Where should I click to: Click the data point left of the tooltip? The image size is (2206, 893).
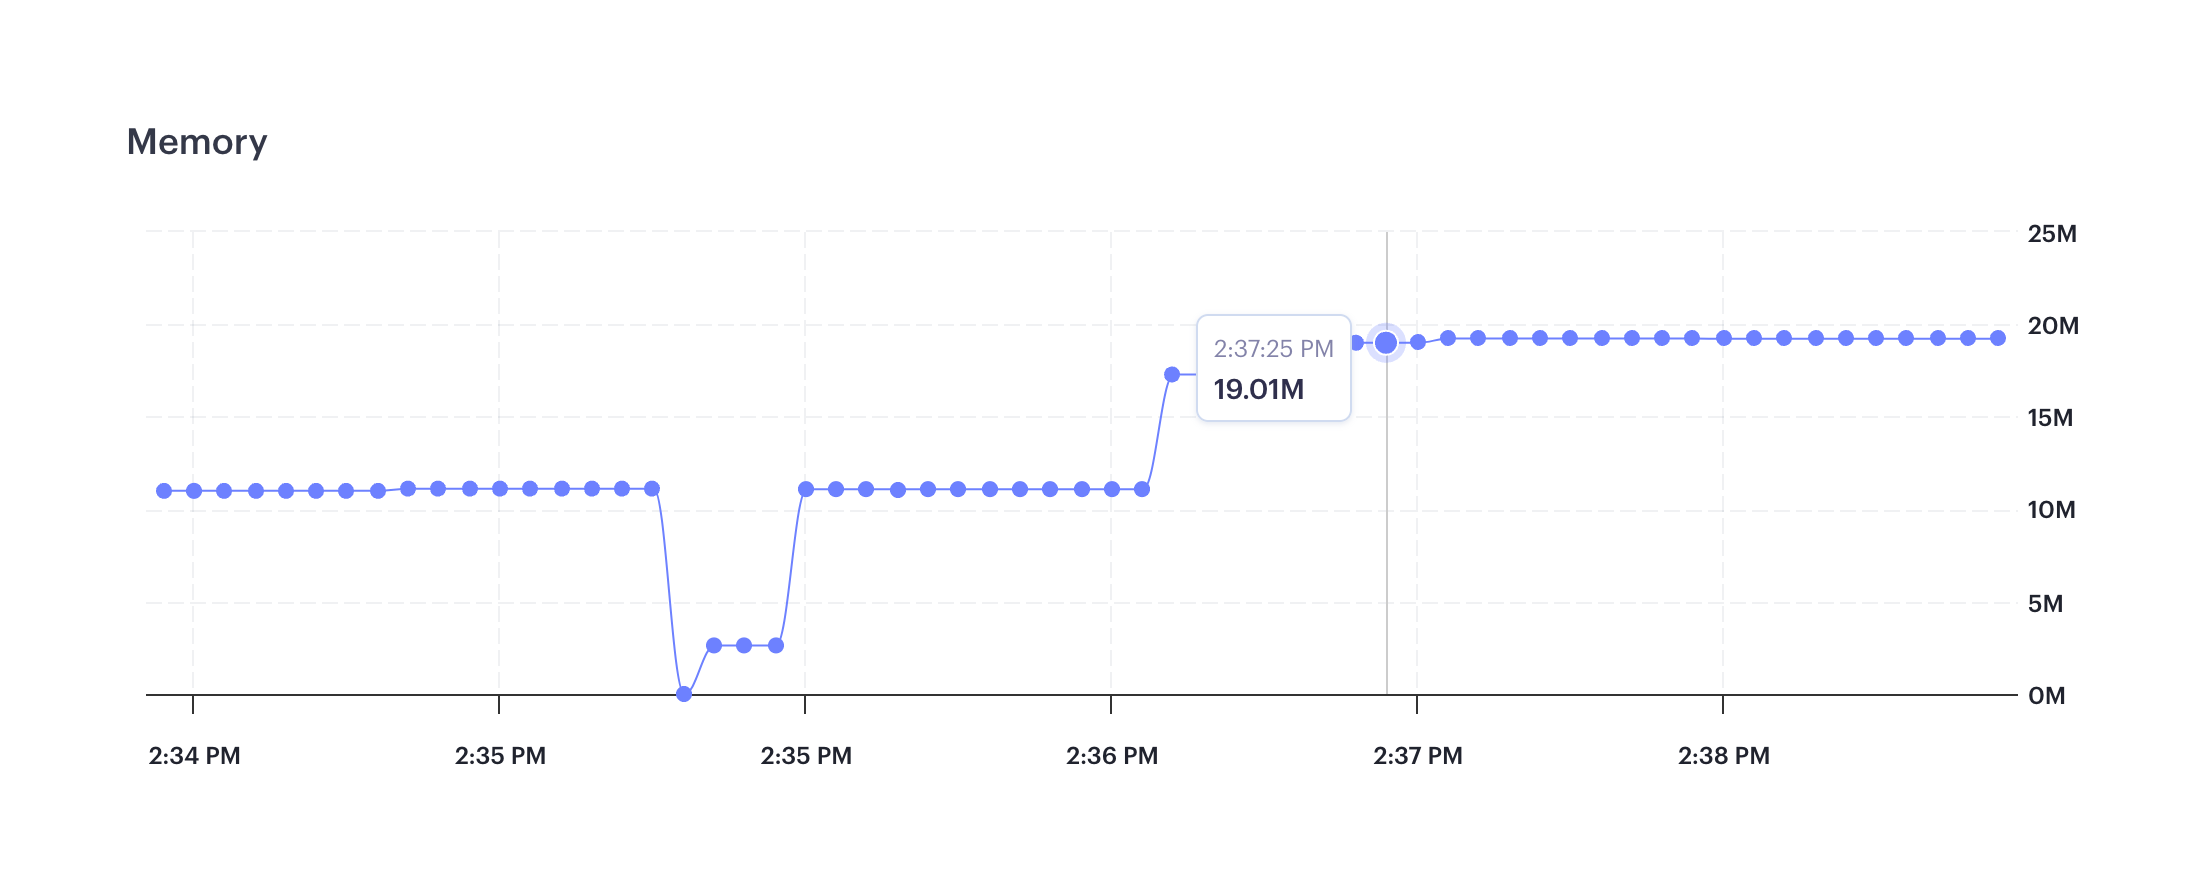pos(1172,375)
